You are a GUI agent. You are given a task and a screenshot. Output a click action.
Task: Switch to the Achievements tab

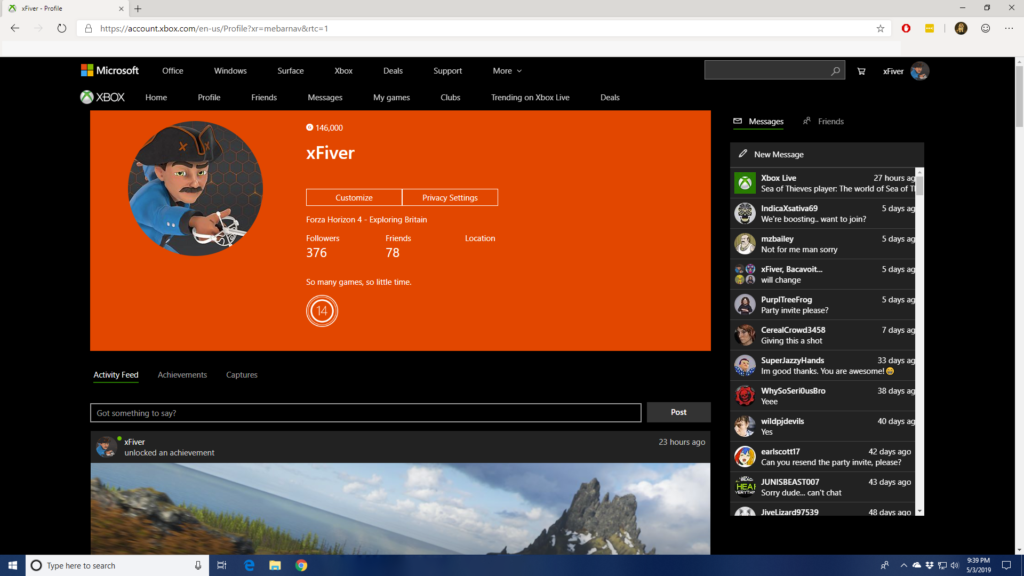182,375
